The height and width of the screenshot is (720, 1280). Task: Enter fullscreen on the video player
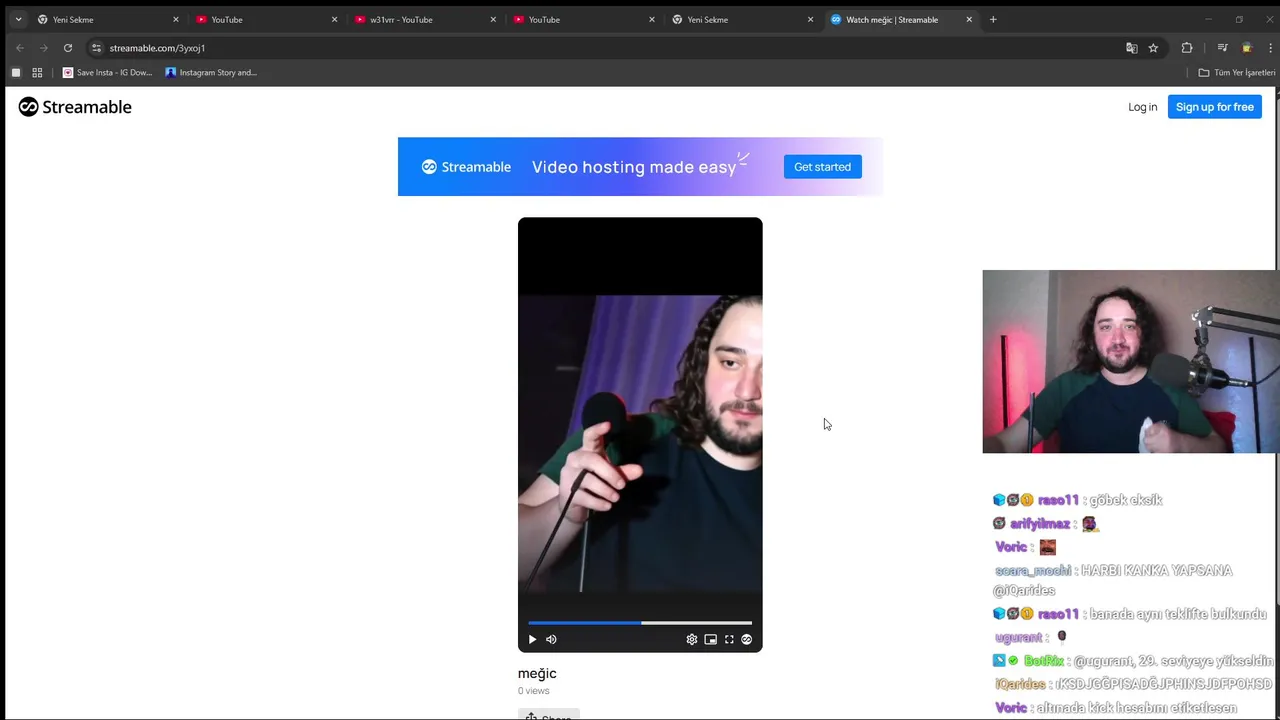[x=729, y=639]
